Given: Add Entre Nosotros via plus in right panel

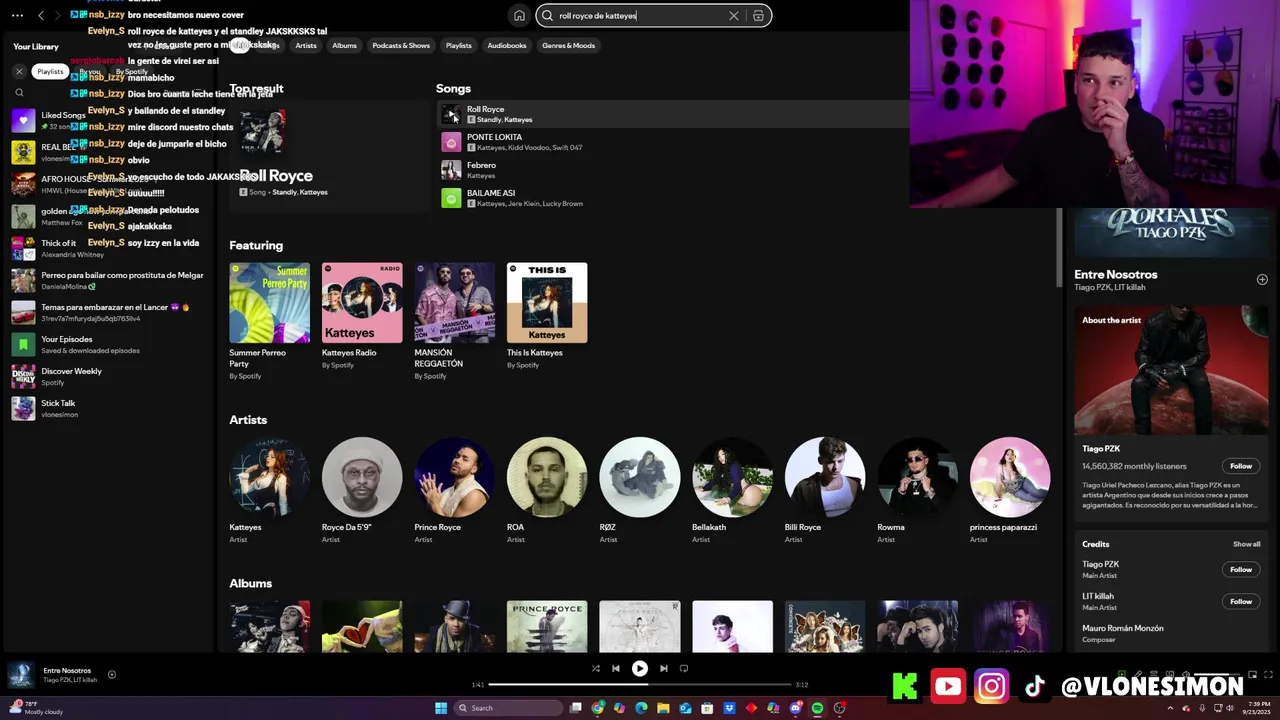Looking at the screenshot, I should click(1261, 280).
